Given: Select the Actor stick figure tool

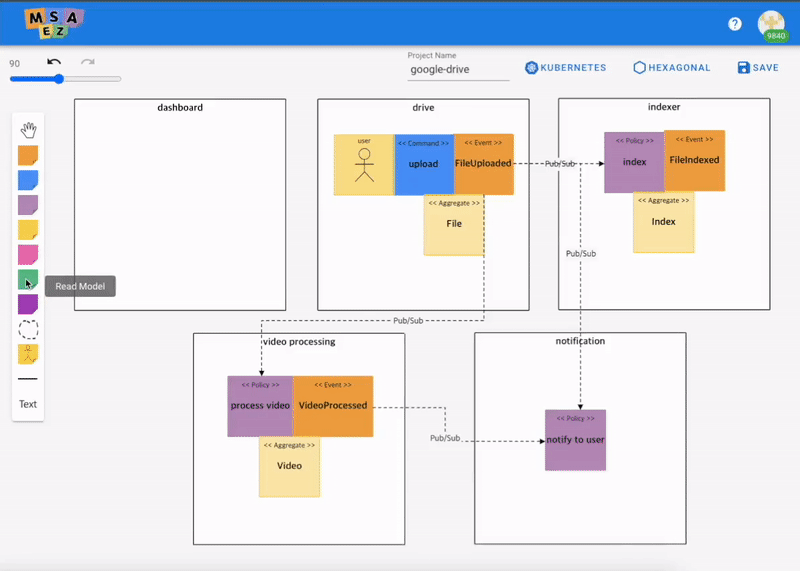Looking at the screenshot, I should click(x=28, y=354).
